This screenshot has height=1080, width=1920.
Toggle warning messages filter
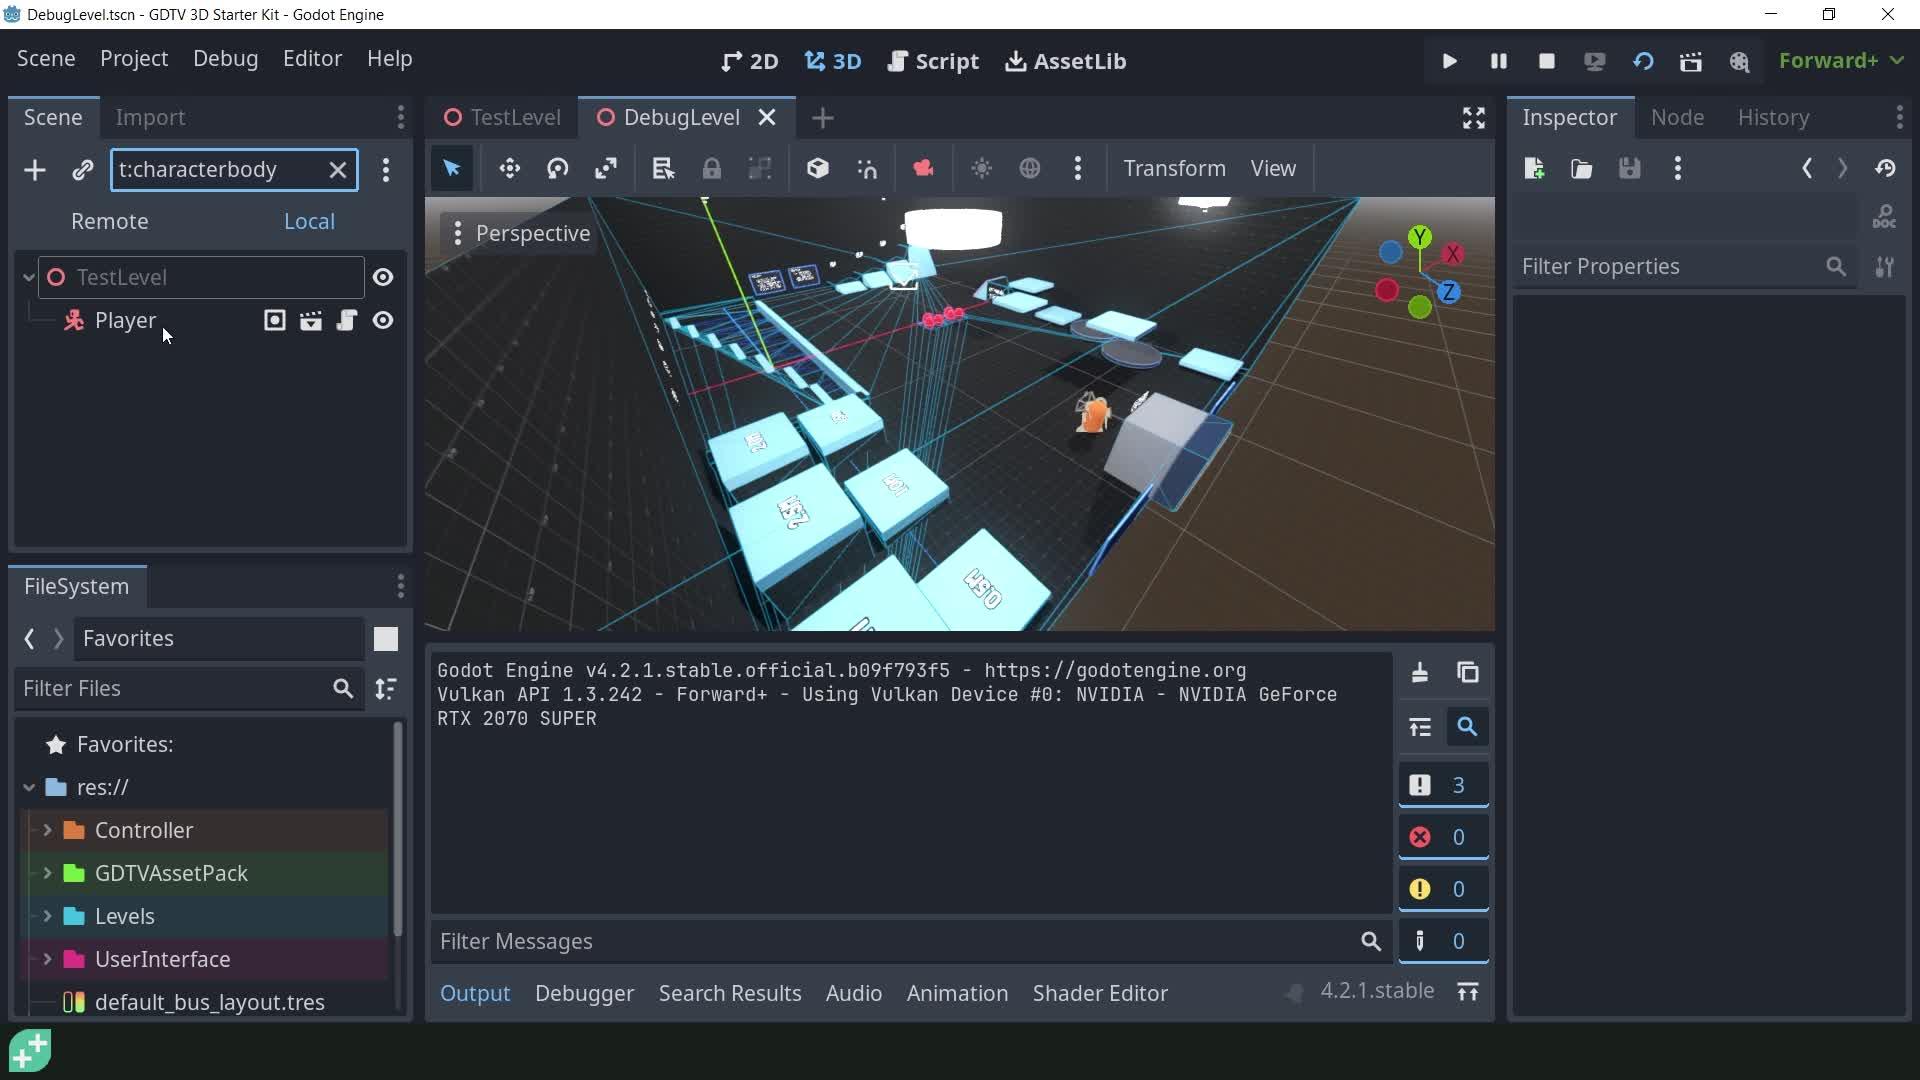[1444, 889]
